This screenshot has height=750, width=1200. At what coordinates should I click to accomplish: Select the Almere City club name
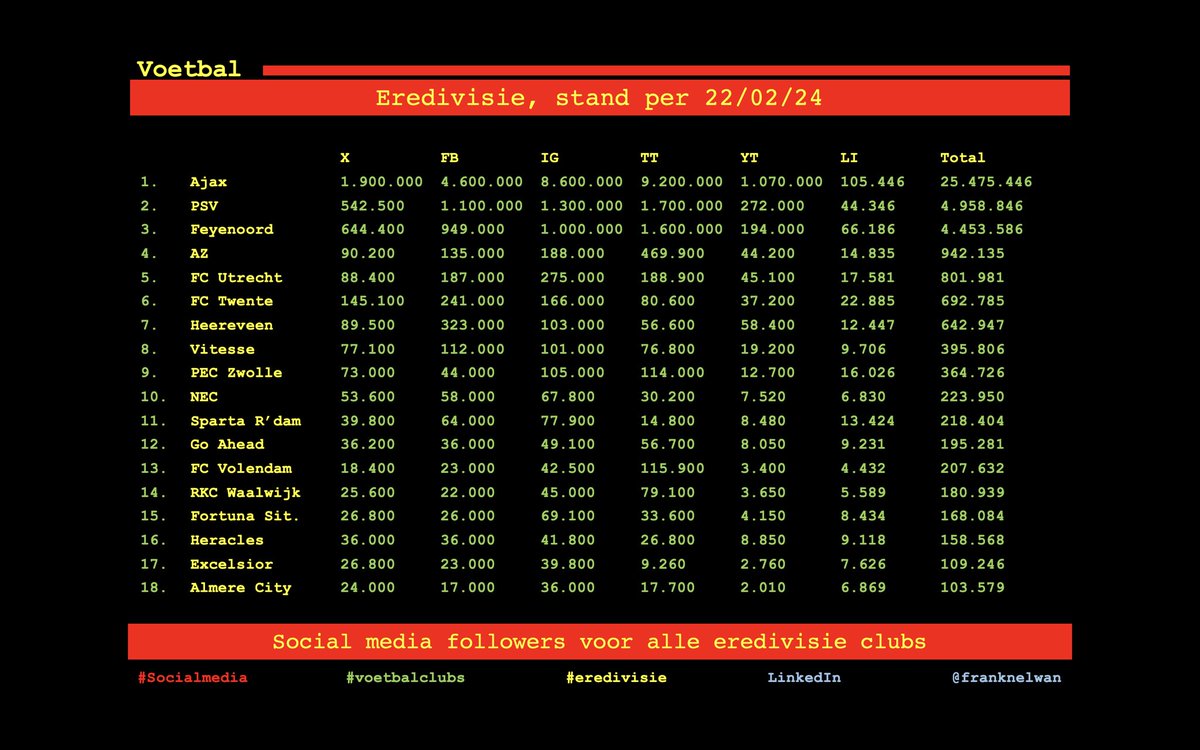click(x=241, y=587)
